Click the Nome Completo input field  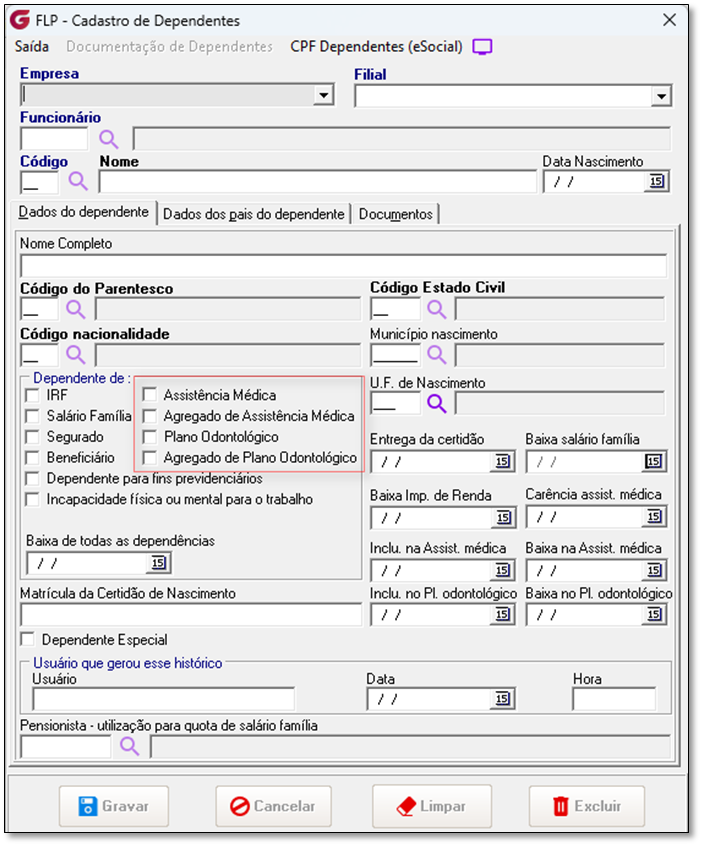coord(343,266)
